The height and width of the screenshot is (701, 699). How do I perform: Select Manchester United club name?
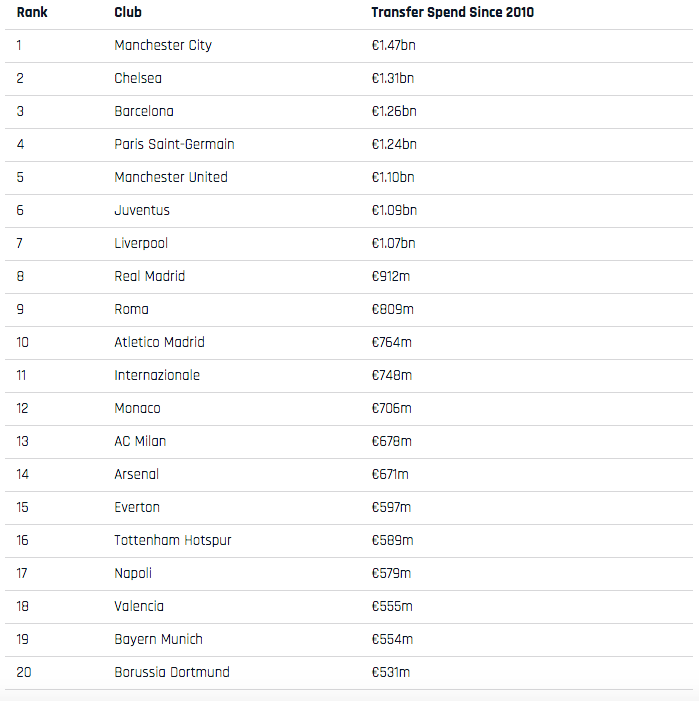(x=171, y=177)
